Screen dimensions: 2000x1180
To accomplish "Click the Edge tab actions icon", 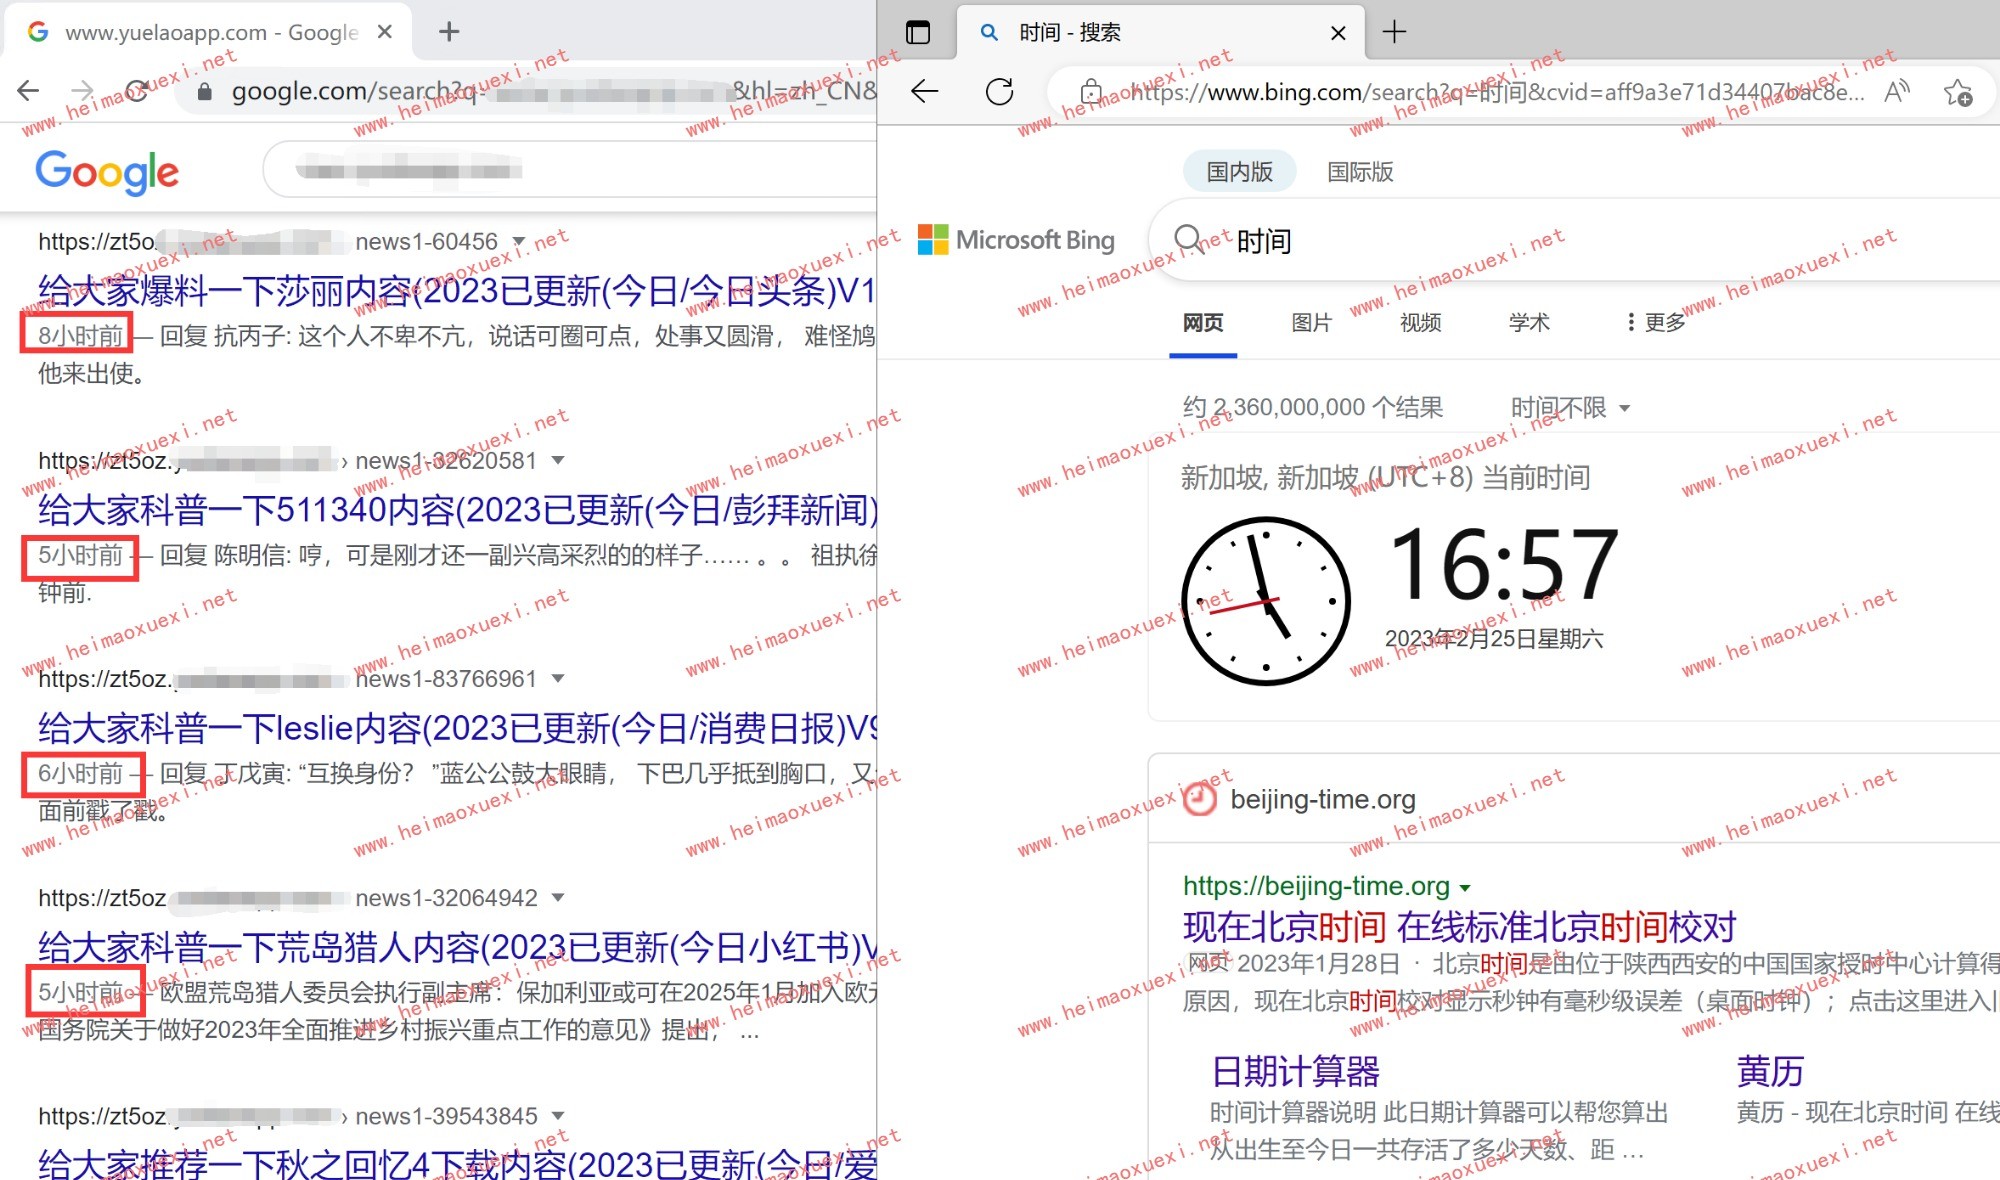I will pos(917,32).
